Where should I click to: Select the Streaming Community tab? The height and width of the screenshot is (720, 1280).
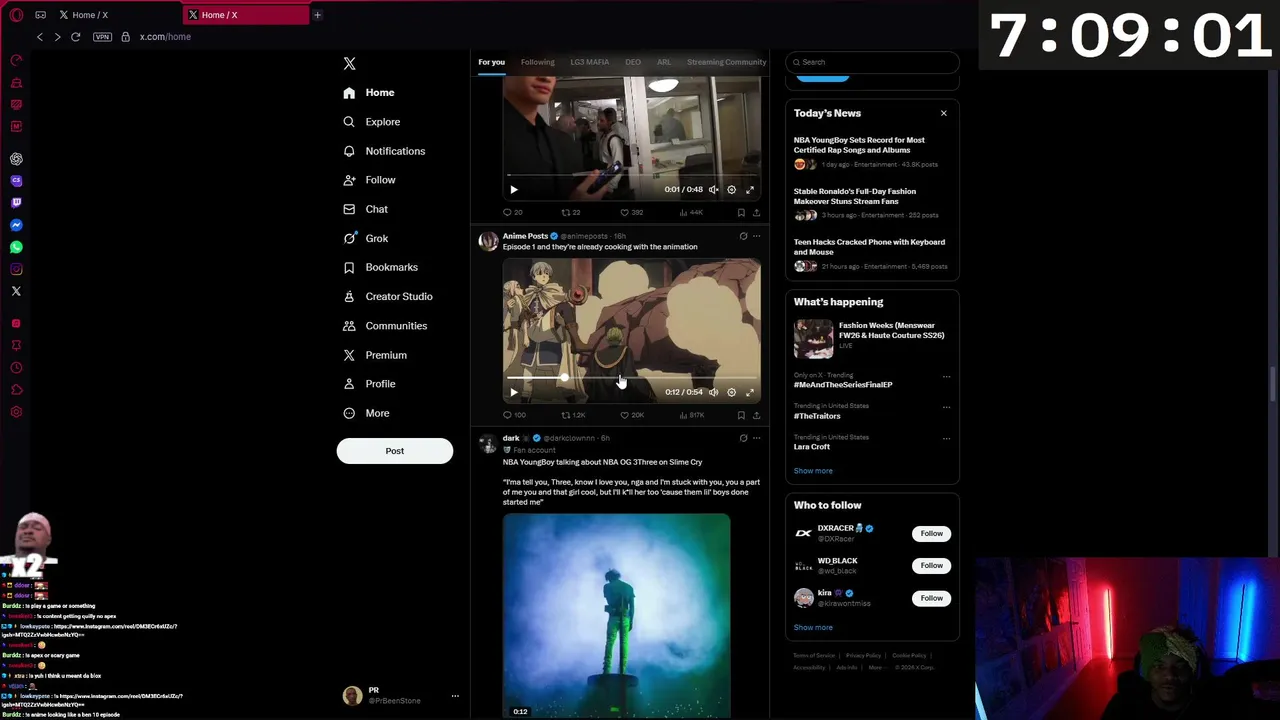[726, 62]
